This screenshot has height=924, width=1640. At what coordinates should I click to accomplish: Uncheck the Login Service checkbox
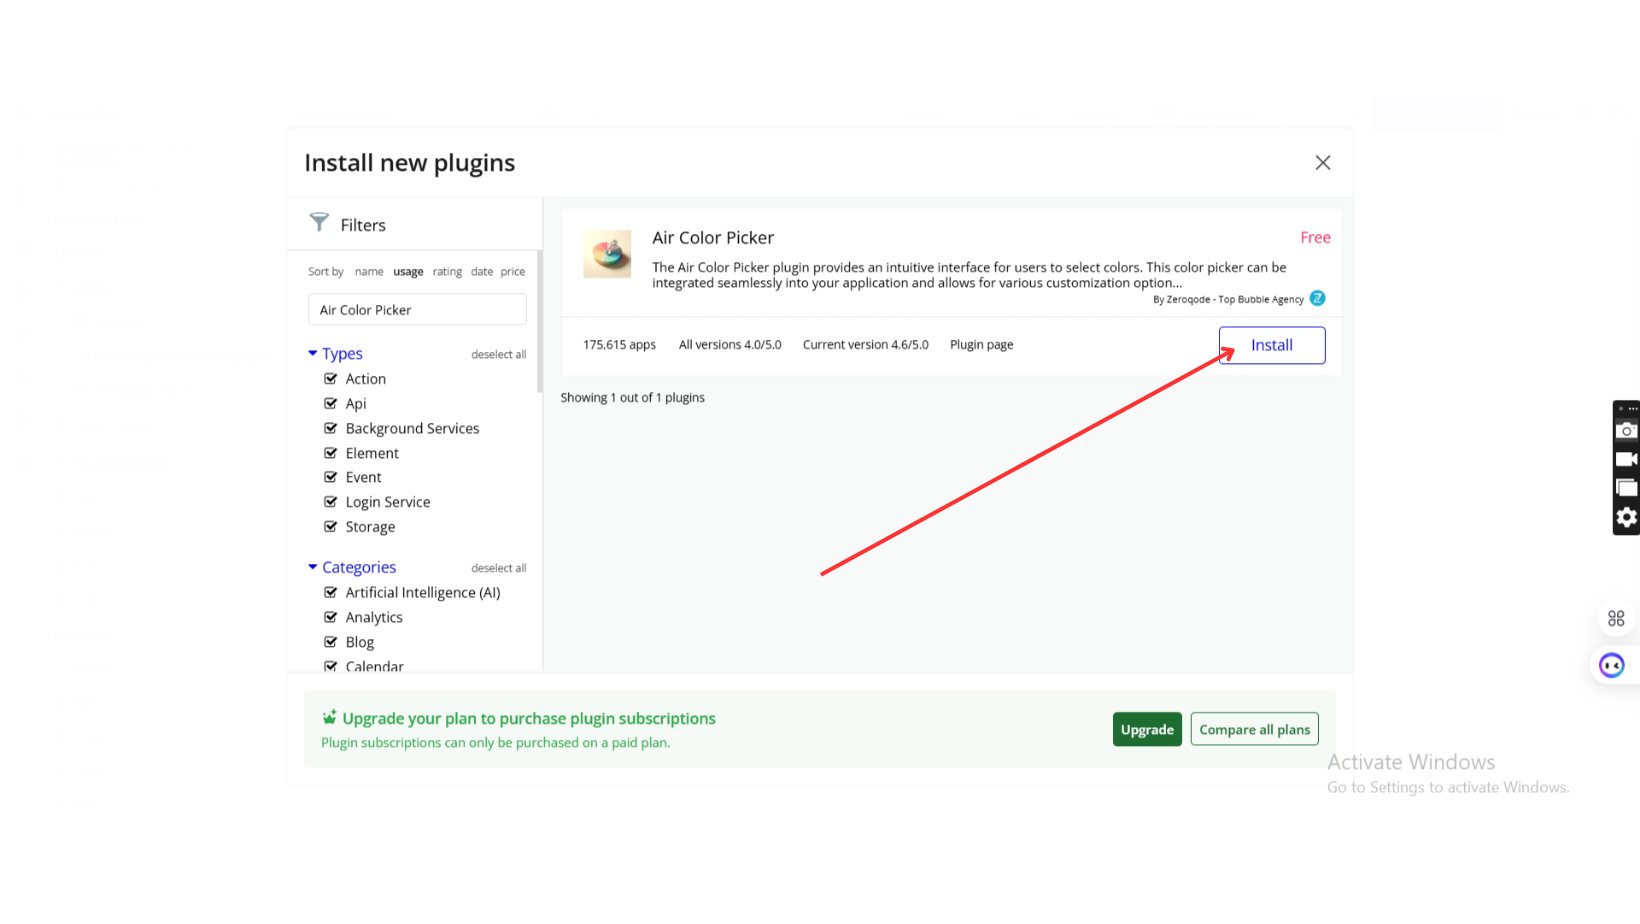coord(331,502)
